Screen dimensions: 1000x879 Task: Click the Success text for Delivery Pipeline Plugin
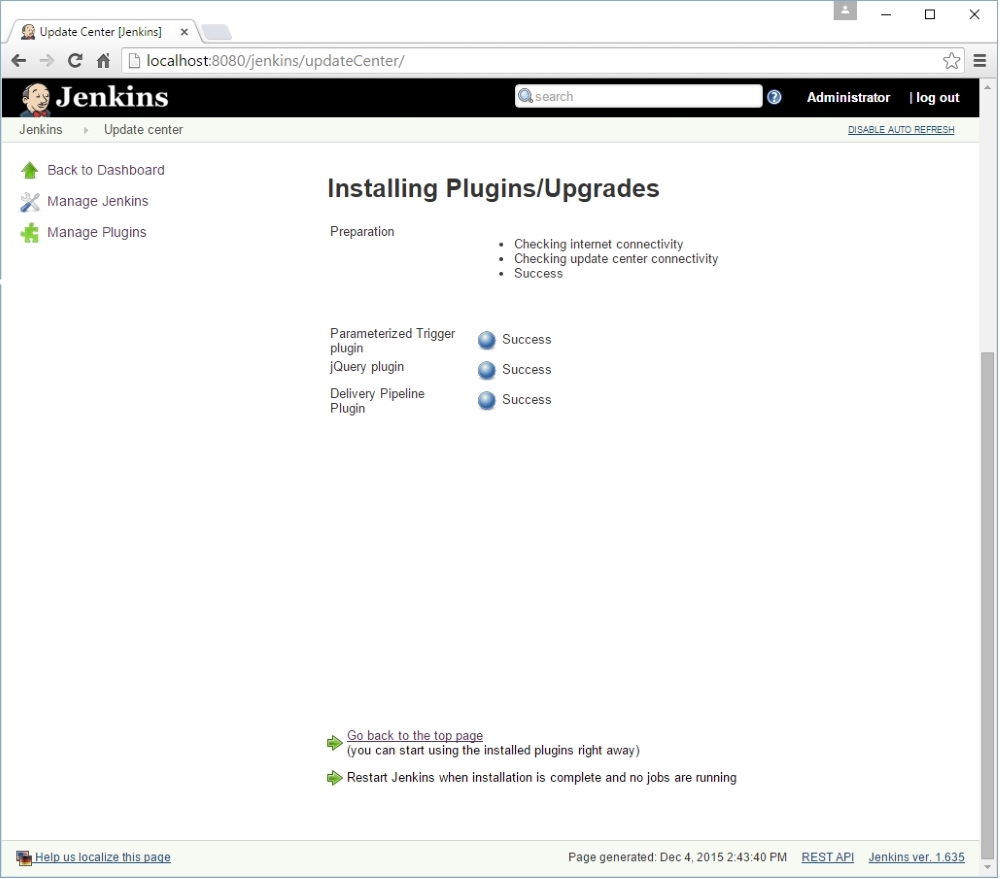(x=527, y=399)
